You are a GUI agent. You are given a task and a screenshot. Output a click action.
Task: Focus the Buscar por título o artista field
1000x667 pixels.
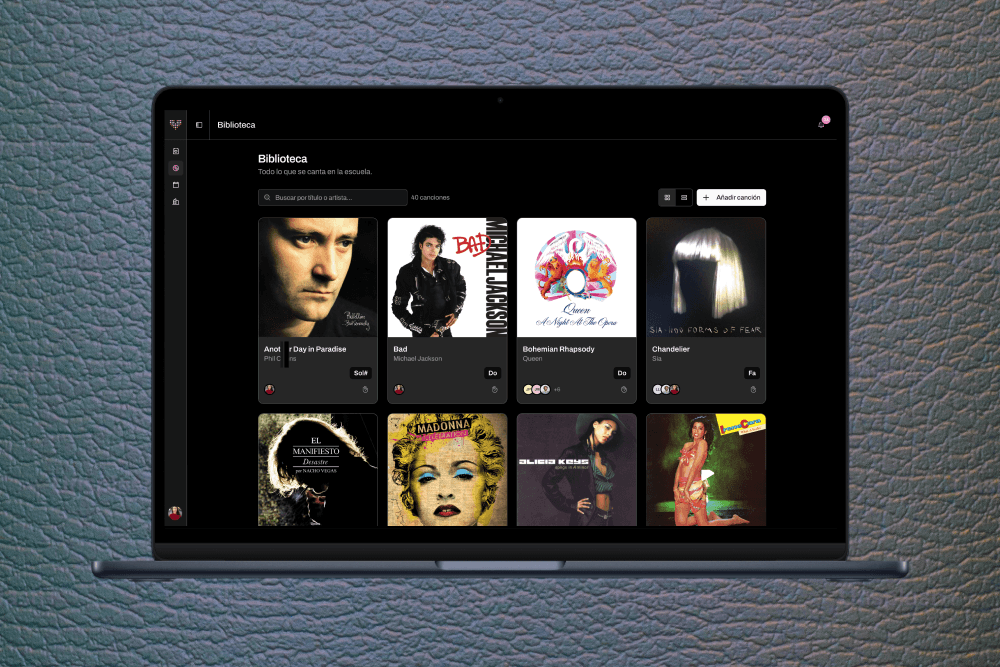coord(333,198)
